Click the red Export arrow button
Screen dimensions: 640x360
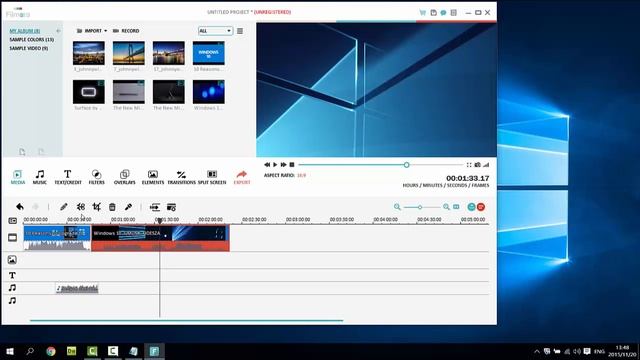(x=242, y=177)
